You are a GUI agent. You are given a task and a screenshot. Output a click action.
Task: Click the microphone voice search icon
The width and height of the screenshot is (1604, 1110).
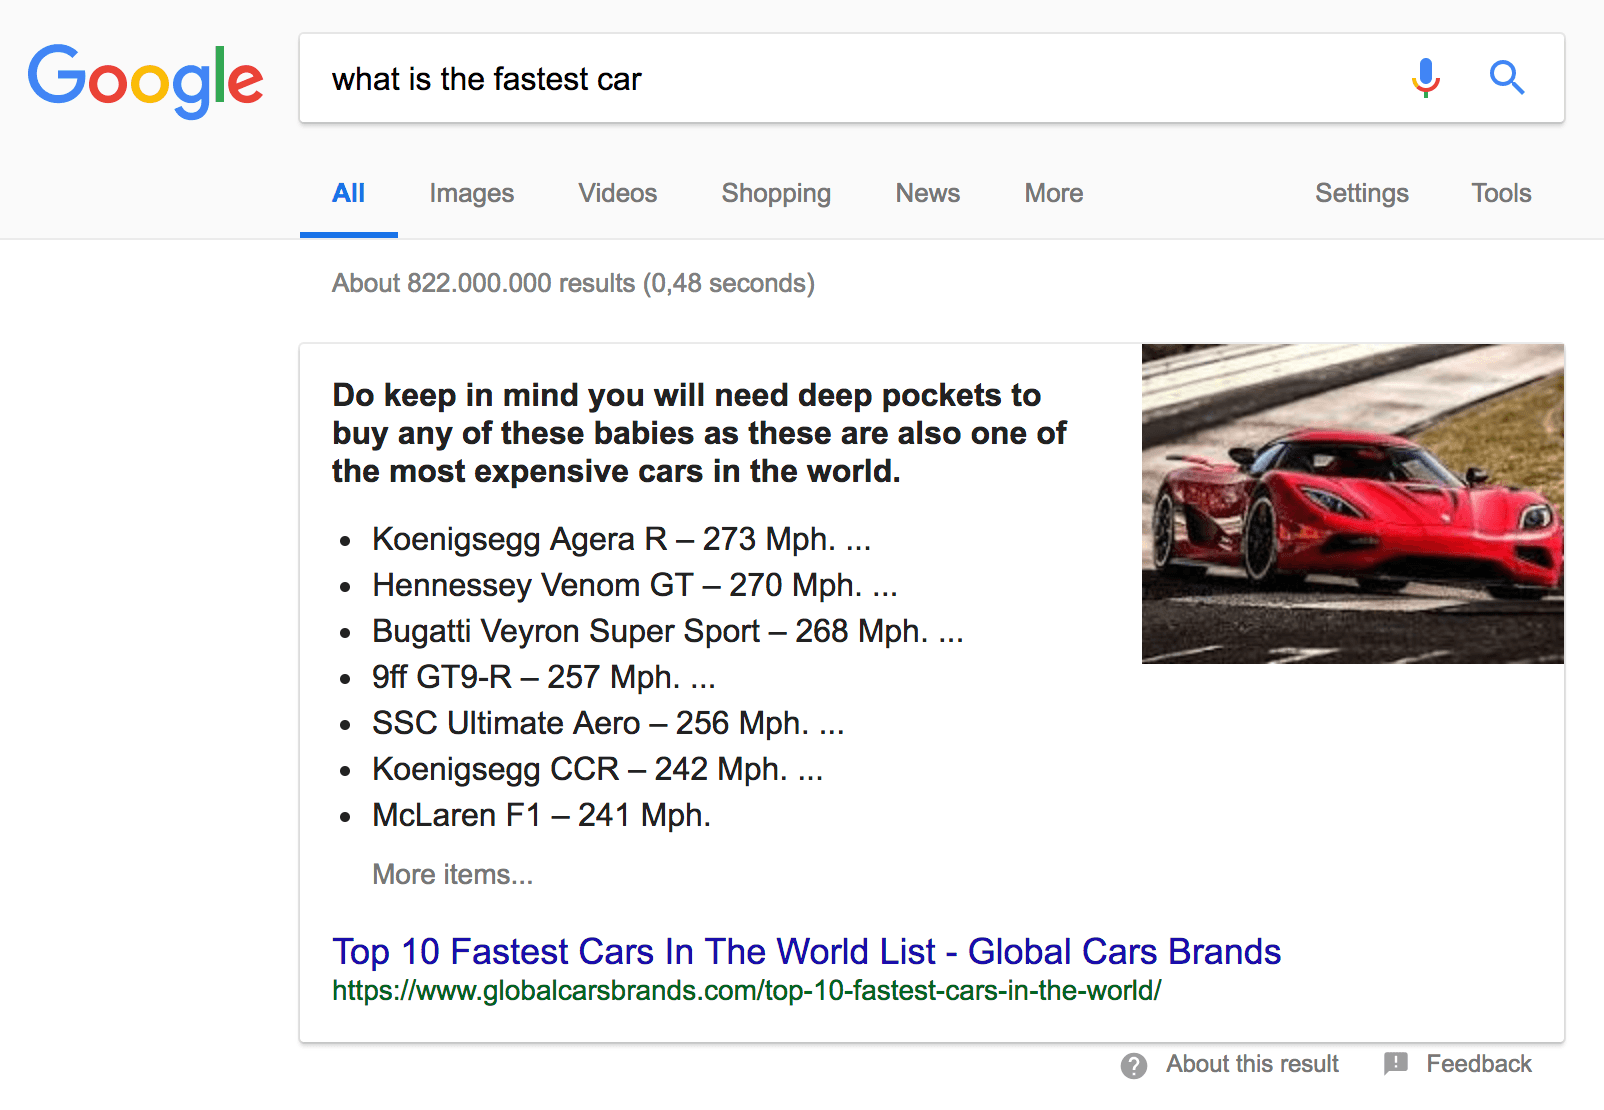click(x=1425, y=78)
